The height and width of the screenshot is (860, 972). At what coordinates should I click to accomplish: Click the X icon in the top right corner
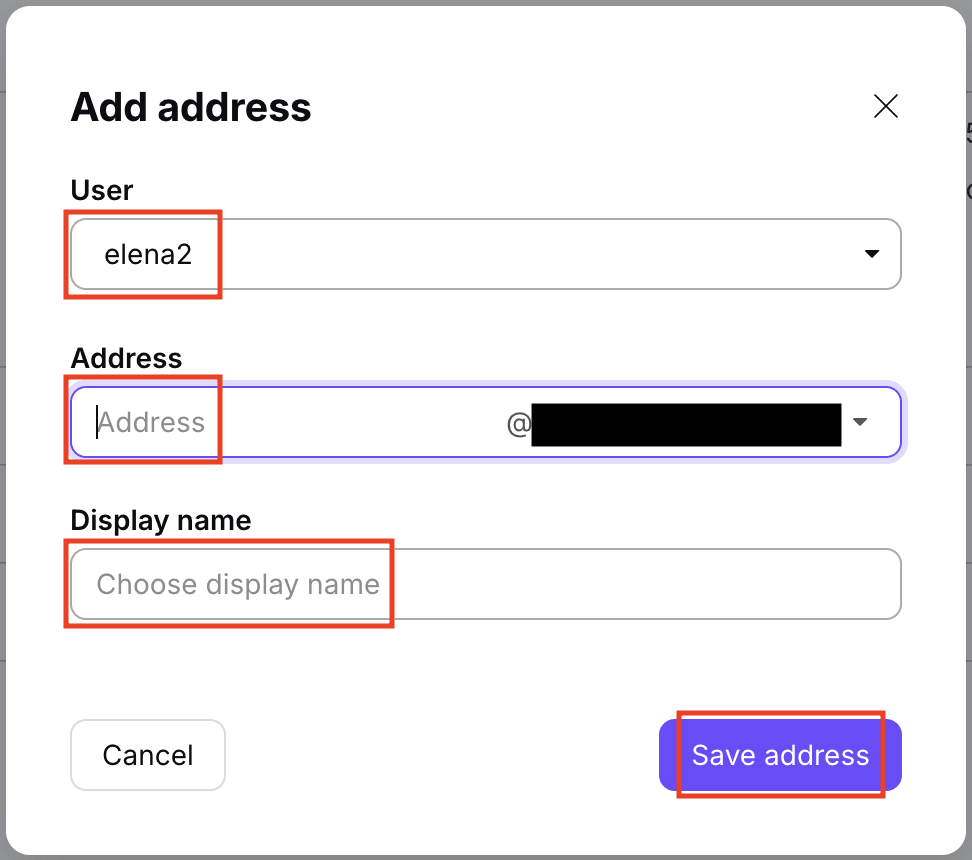[x=886, y=106]
